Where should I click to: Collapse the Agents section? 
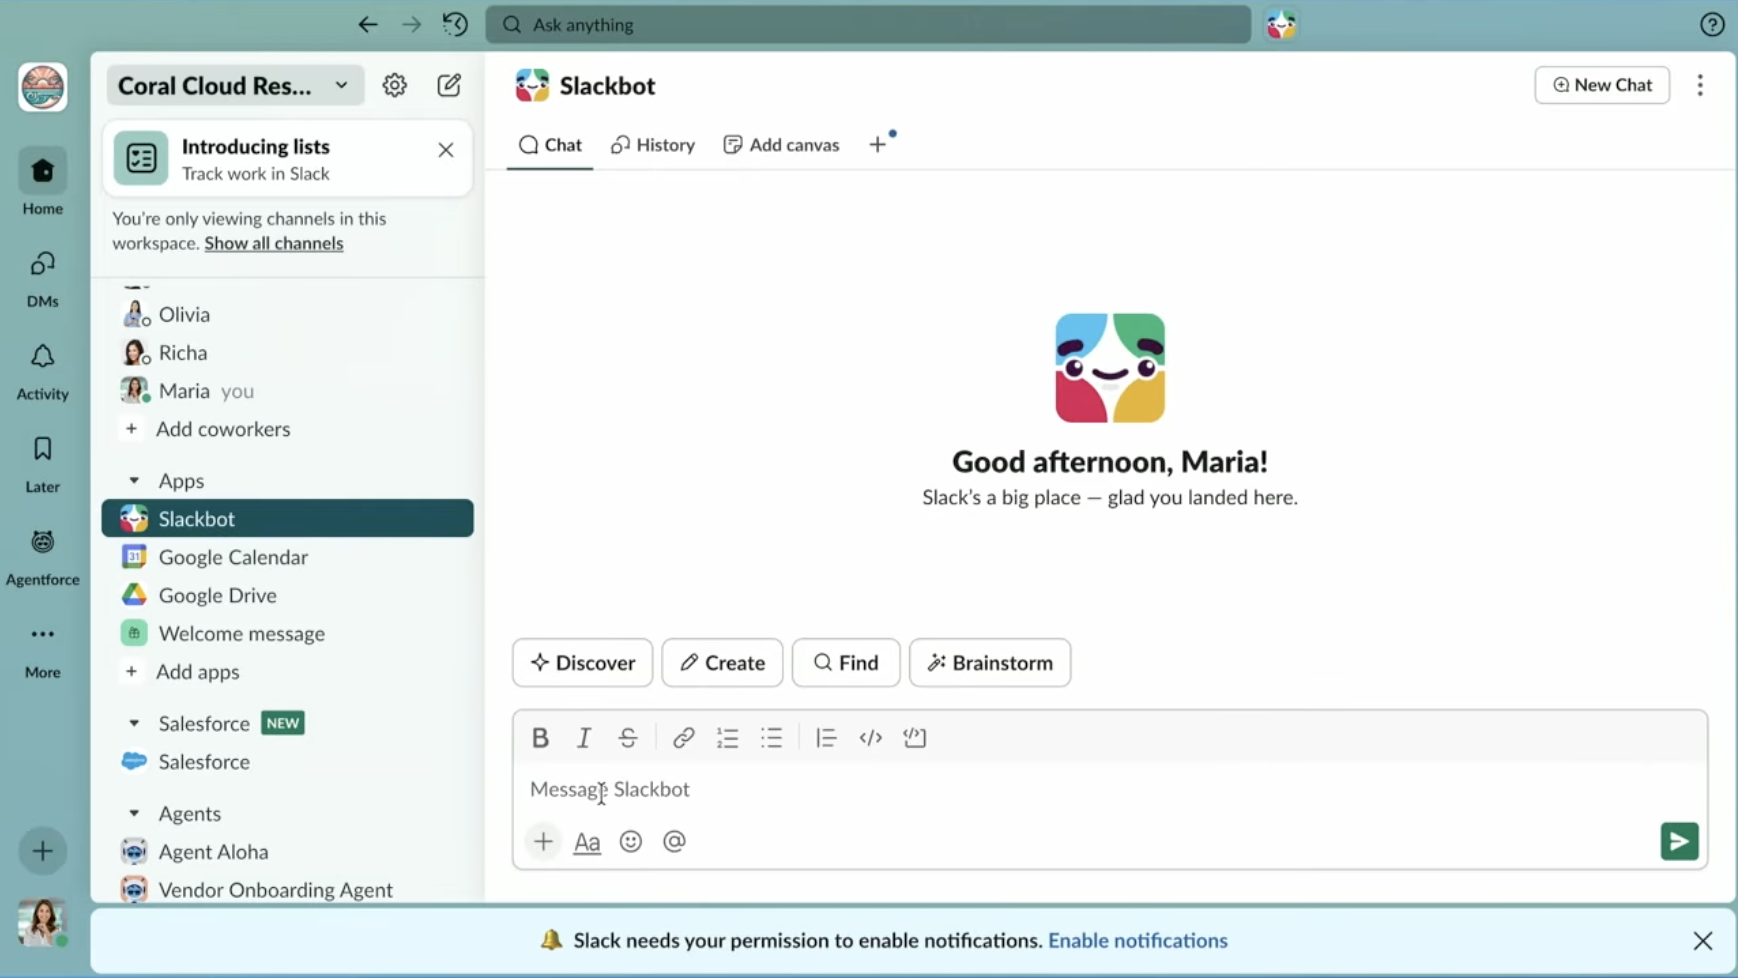(x=135, y=813)
